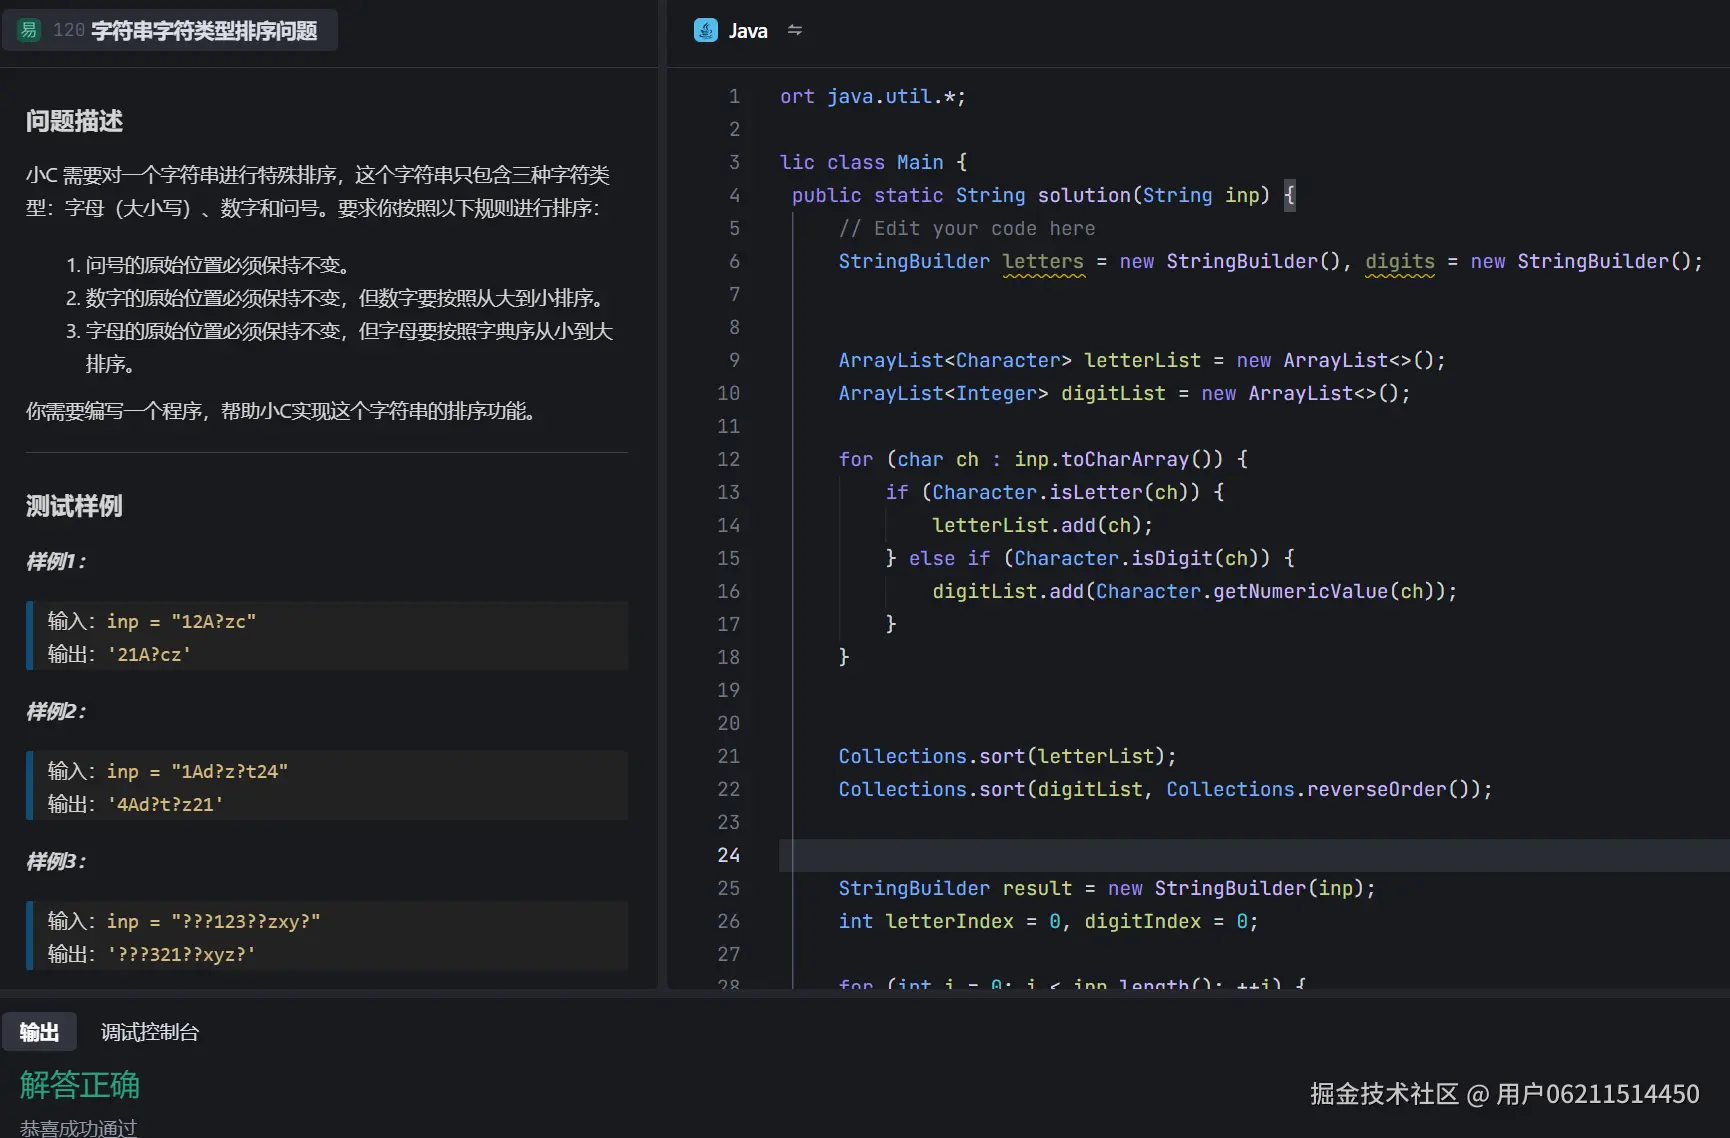Click line number 12 in the editor gutter
1730x1138 pixels.
tap(729, 460)
